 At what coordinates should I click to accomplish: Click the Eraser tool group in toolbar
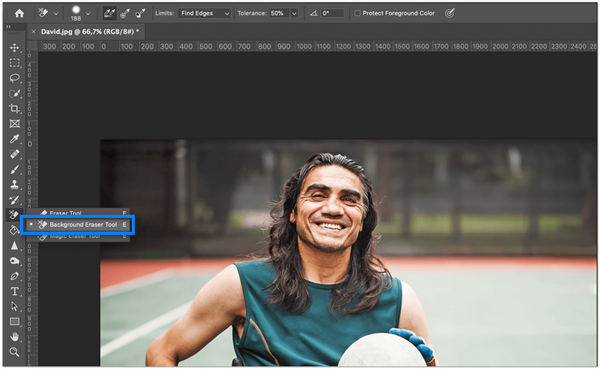(14, 215)
